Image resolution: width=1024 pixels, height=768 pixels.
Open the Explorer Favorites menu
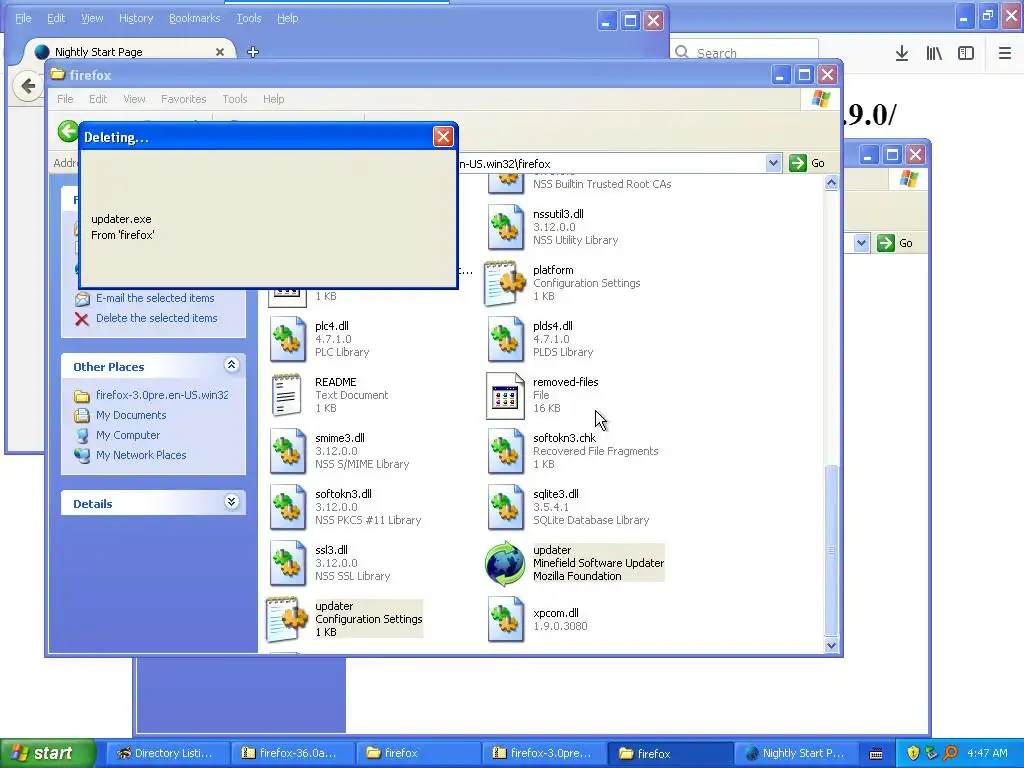point(184,99)
